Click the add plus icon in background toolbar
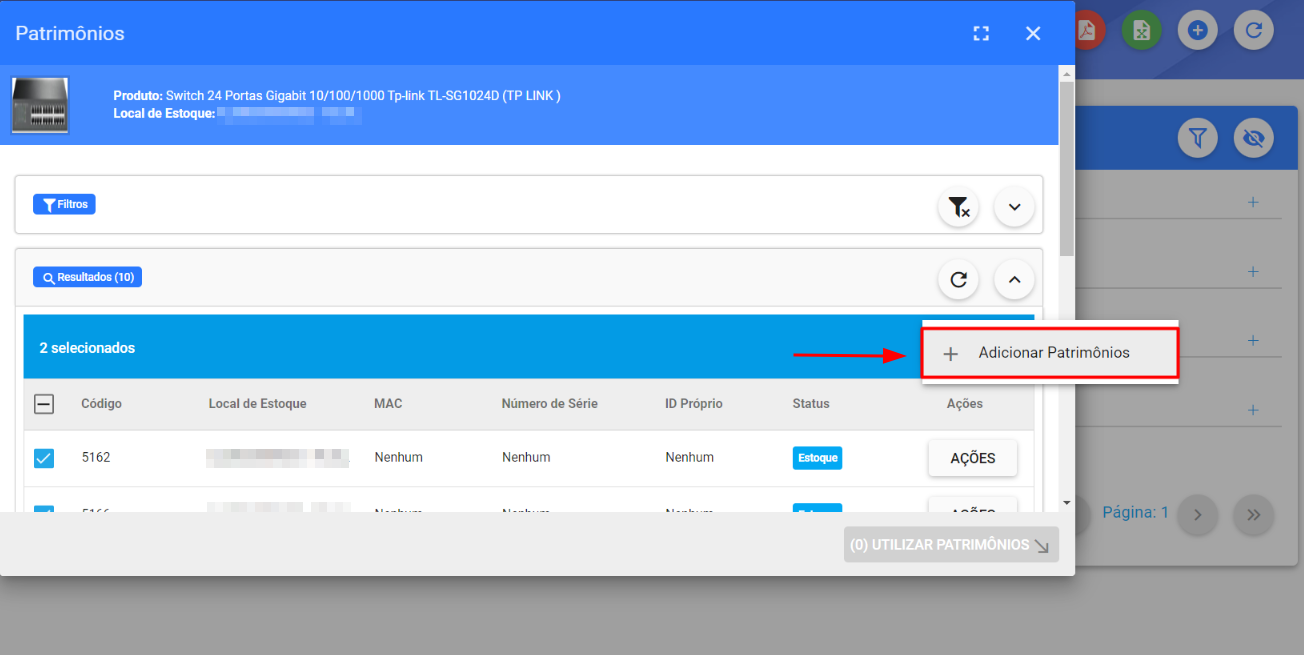The image size is (1304, 655). (x=1198, y=30)
